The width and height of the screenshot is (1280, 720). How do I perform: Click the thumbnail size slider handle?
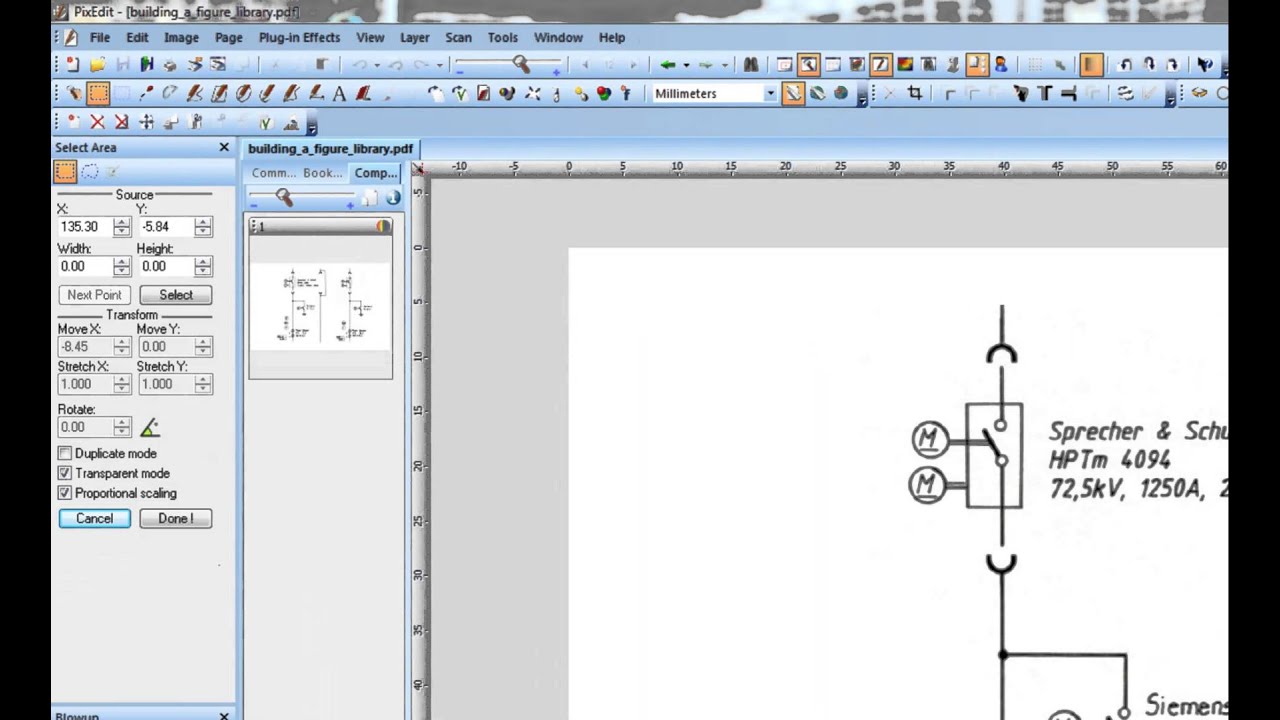[x=284, y=198]
